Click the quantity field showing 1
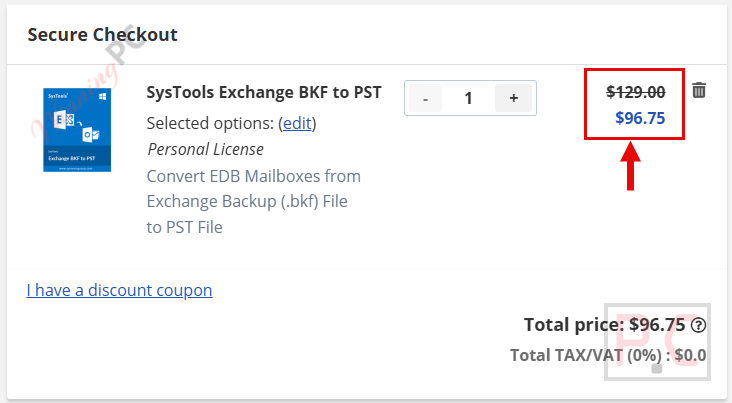The height and width of the screenshot is (403, 732). coord(468,98)
